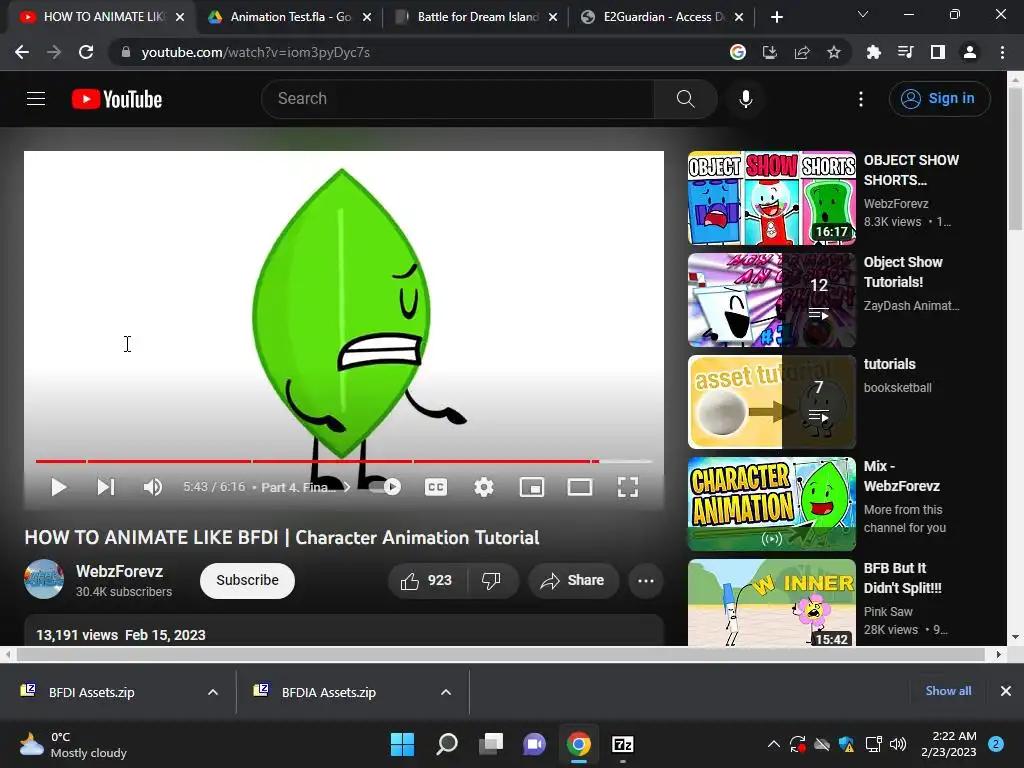Close the Animation Test.fla tab
1024x768 pixels.
click(367, 17)
